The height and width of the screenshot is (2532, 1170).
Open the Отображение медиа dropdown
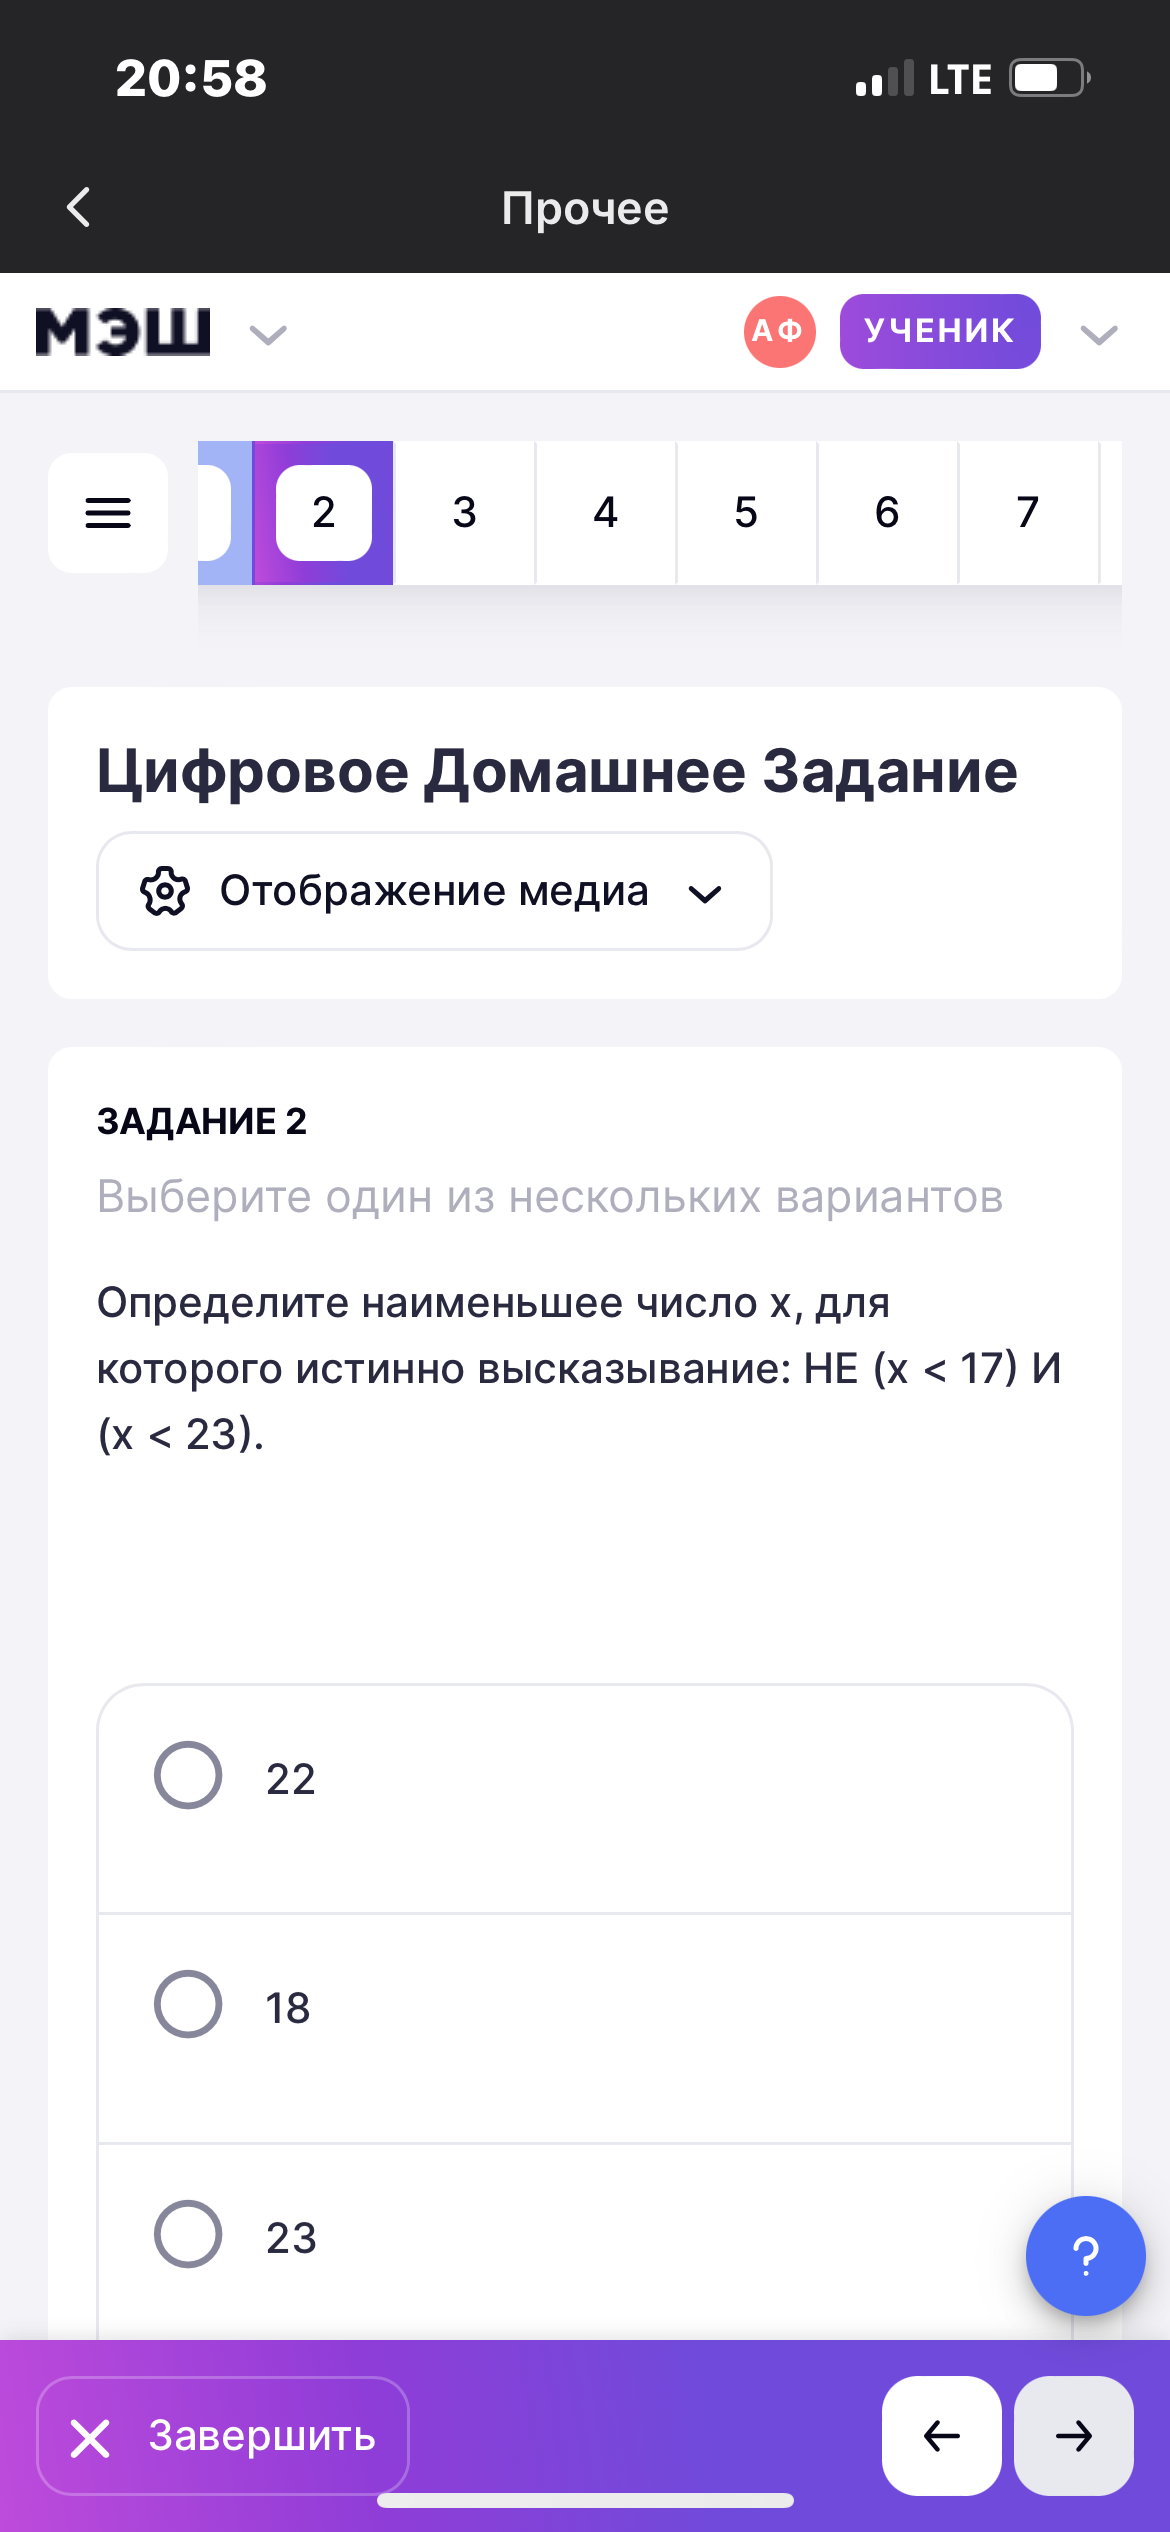click(434, 891)
